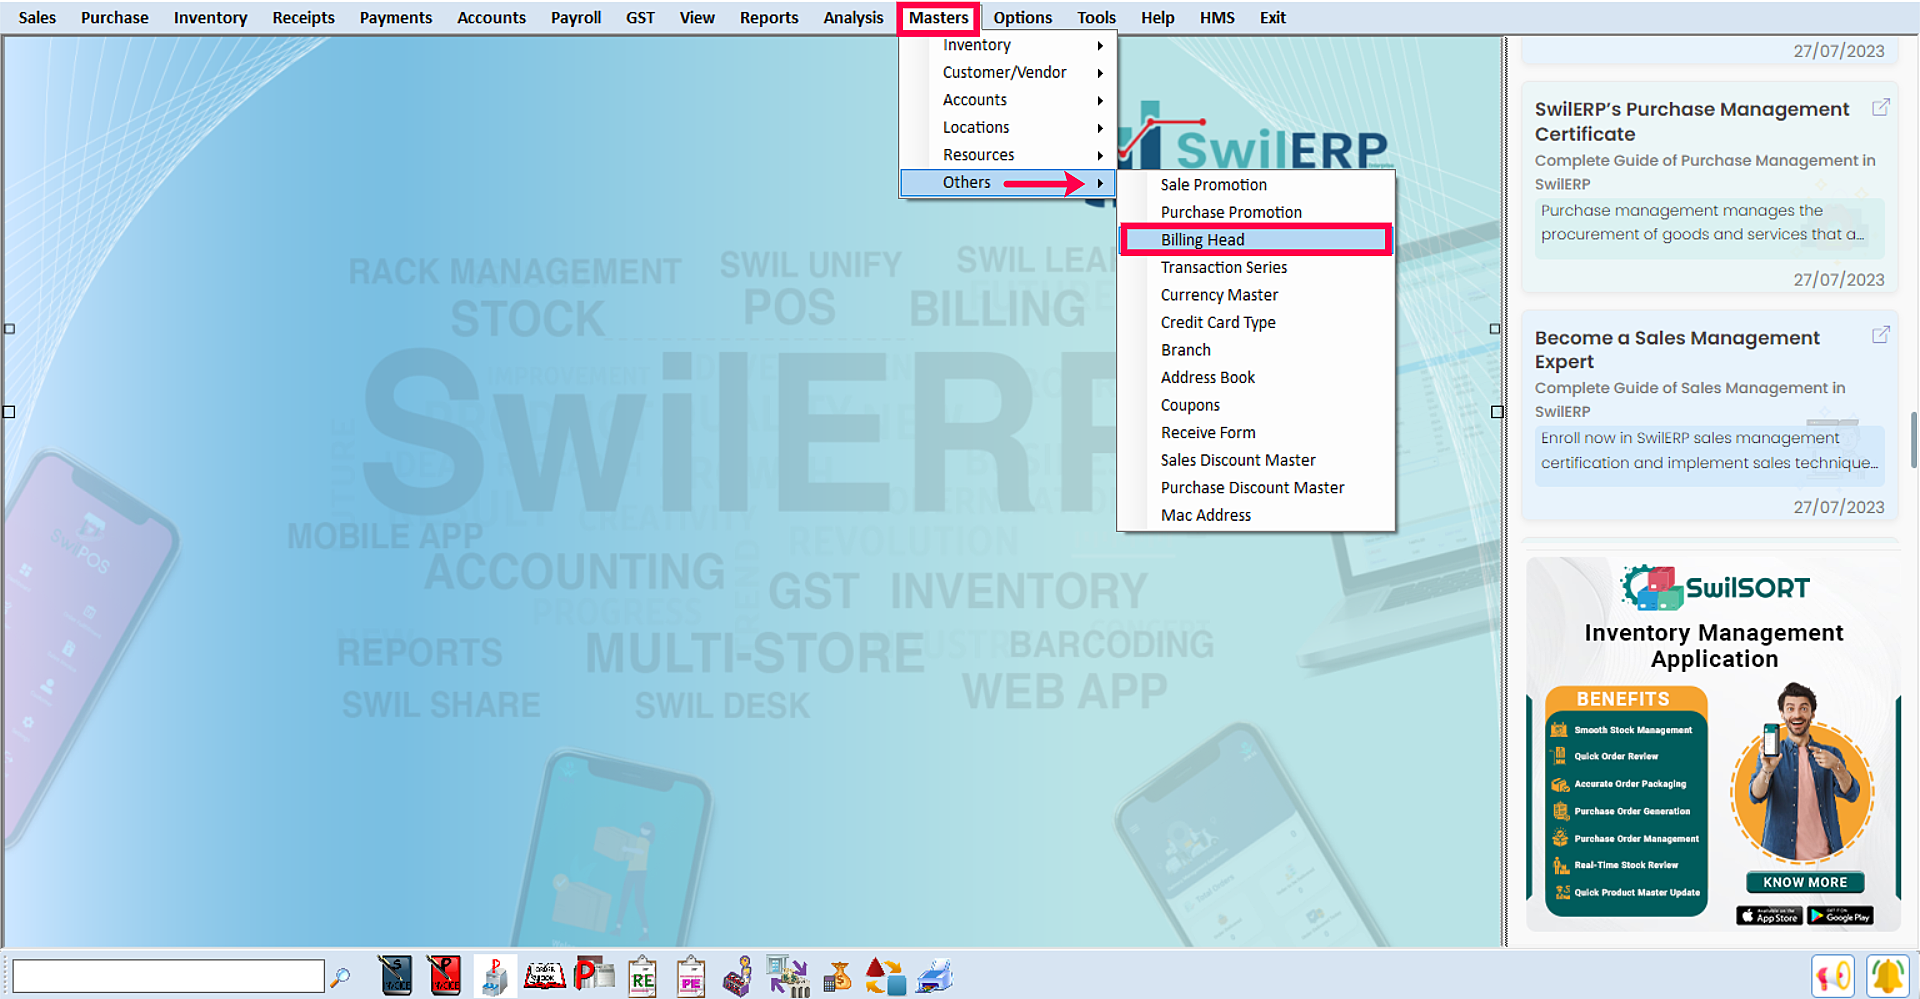
Task: Open the Help menu
Action: 1157,18
